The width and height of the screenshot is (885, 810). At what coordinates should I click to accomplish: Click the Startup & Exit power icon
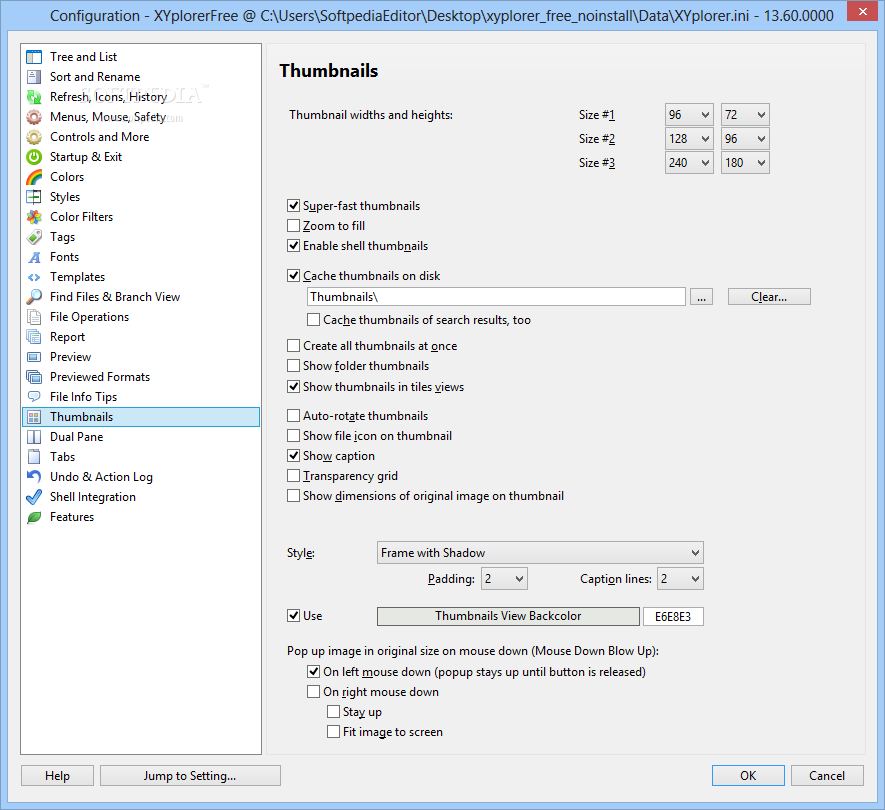pyautogui.click(x=34, y=157)
